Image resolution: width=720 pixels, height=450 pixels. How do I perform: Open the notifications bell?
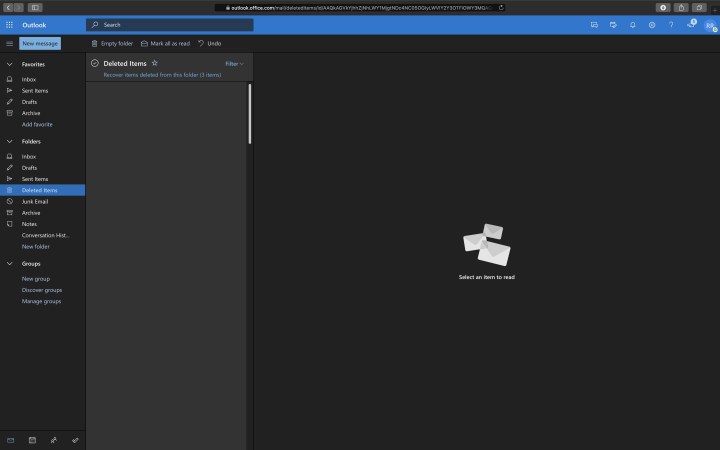(x=632, y=24)
